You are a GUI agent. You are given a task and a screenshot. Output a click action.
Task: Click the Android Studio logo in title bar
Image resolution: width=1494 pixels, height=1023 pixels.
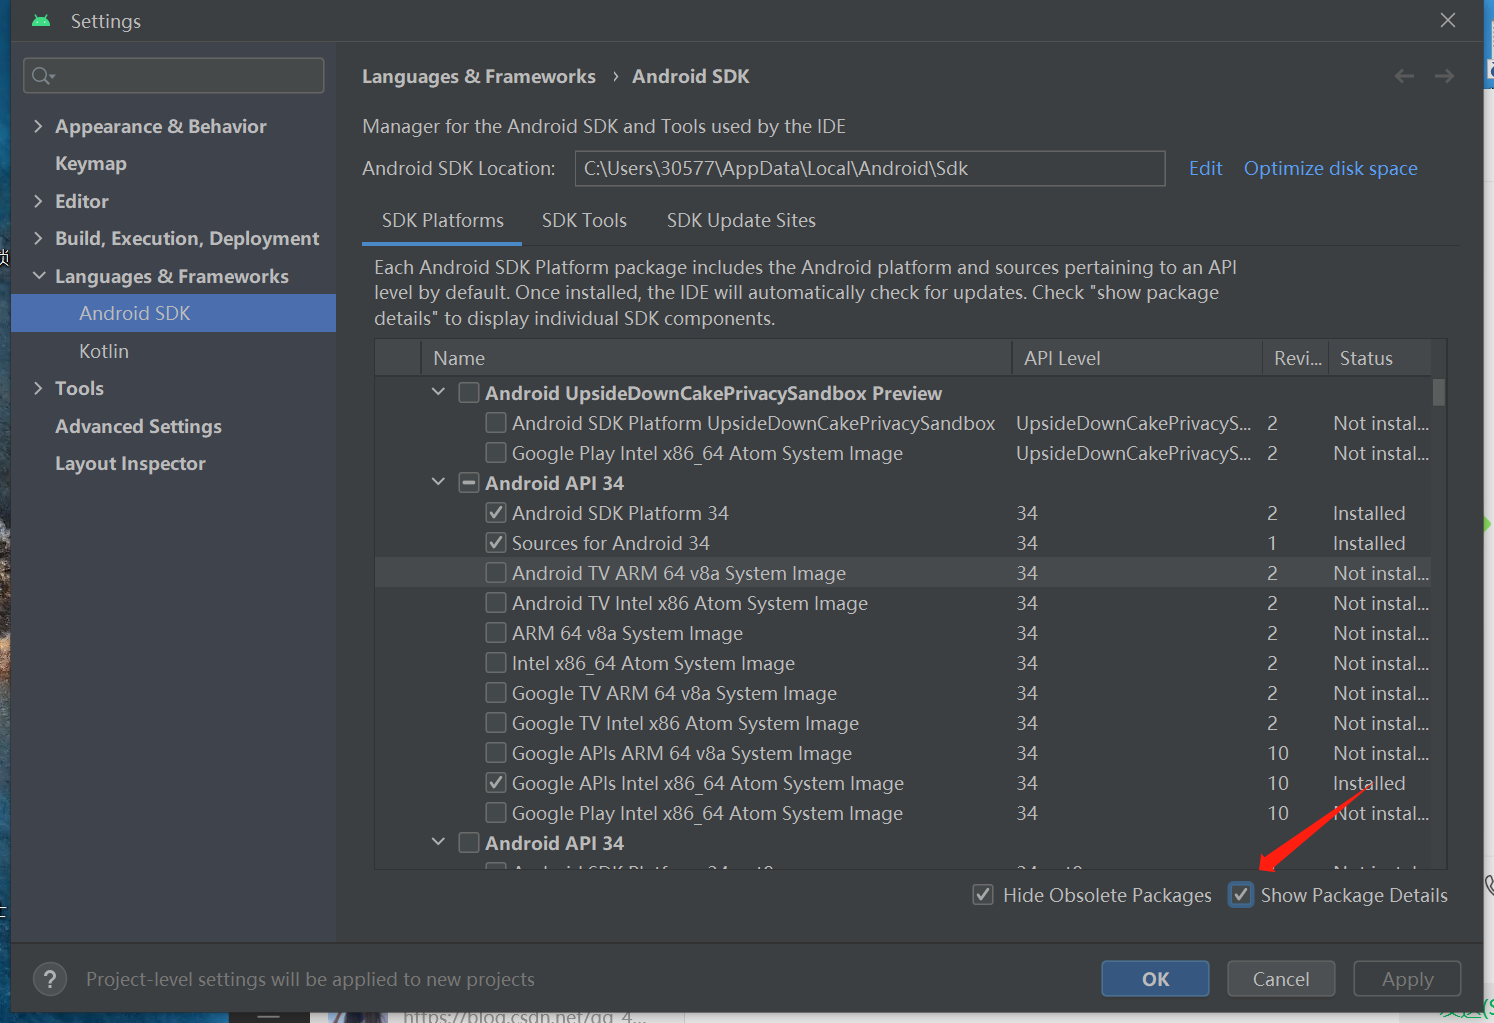(x=41, y=21)
